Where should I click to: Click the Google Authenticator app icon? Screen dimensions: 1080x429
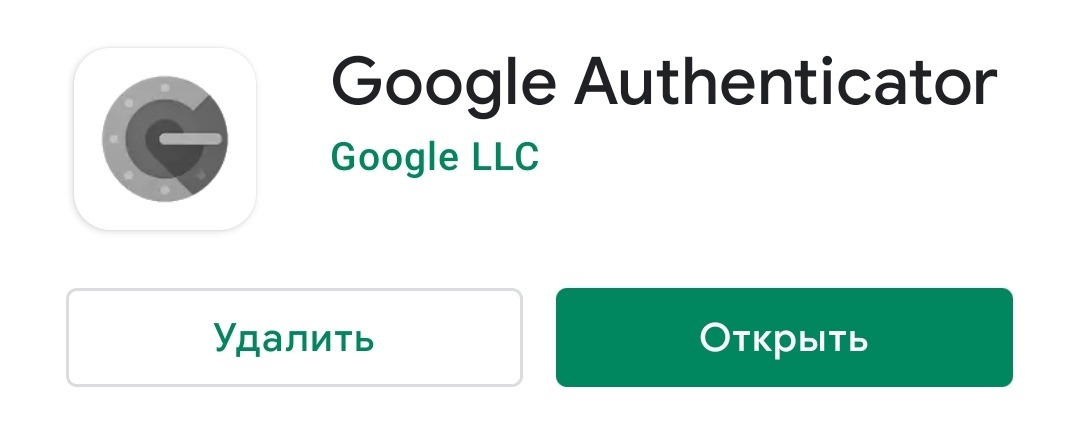pyautogui.click(x=165, y=138)
